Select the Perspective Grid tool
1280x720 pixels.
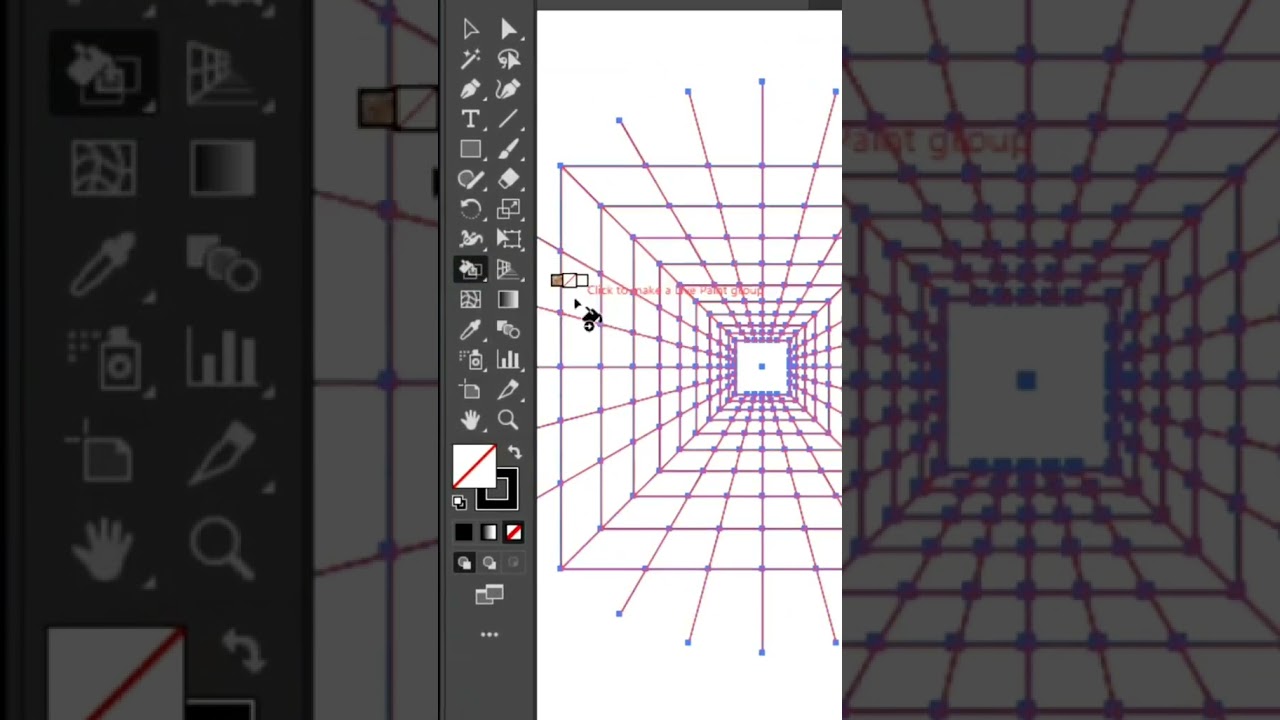coord(508,270)
